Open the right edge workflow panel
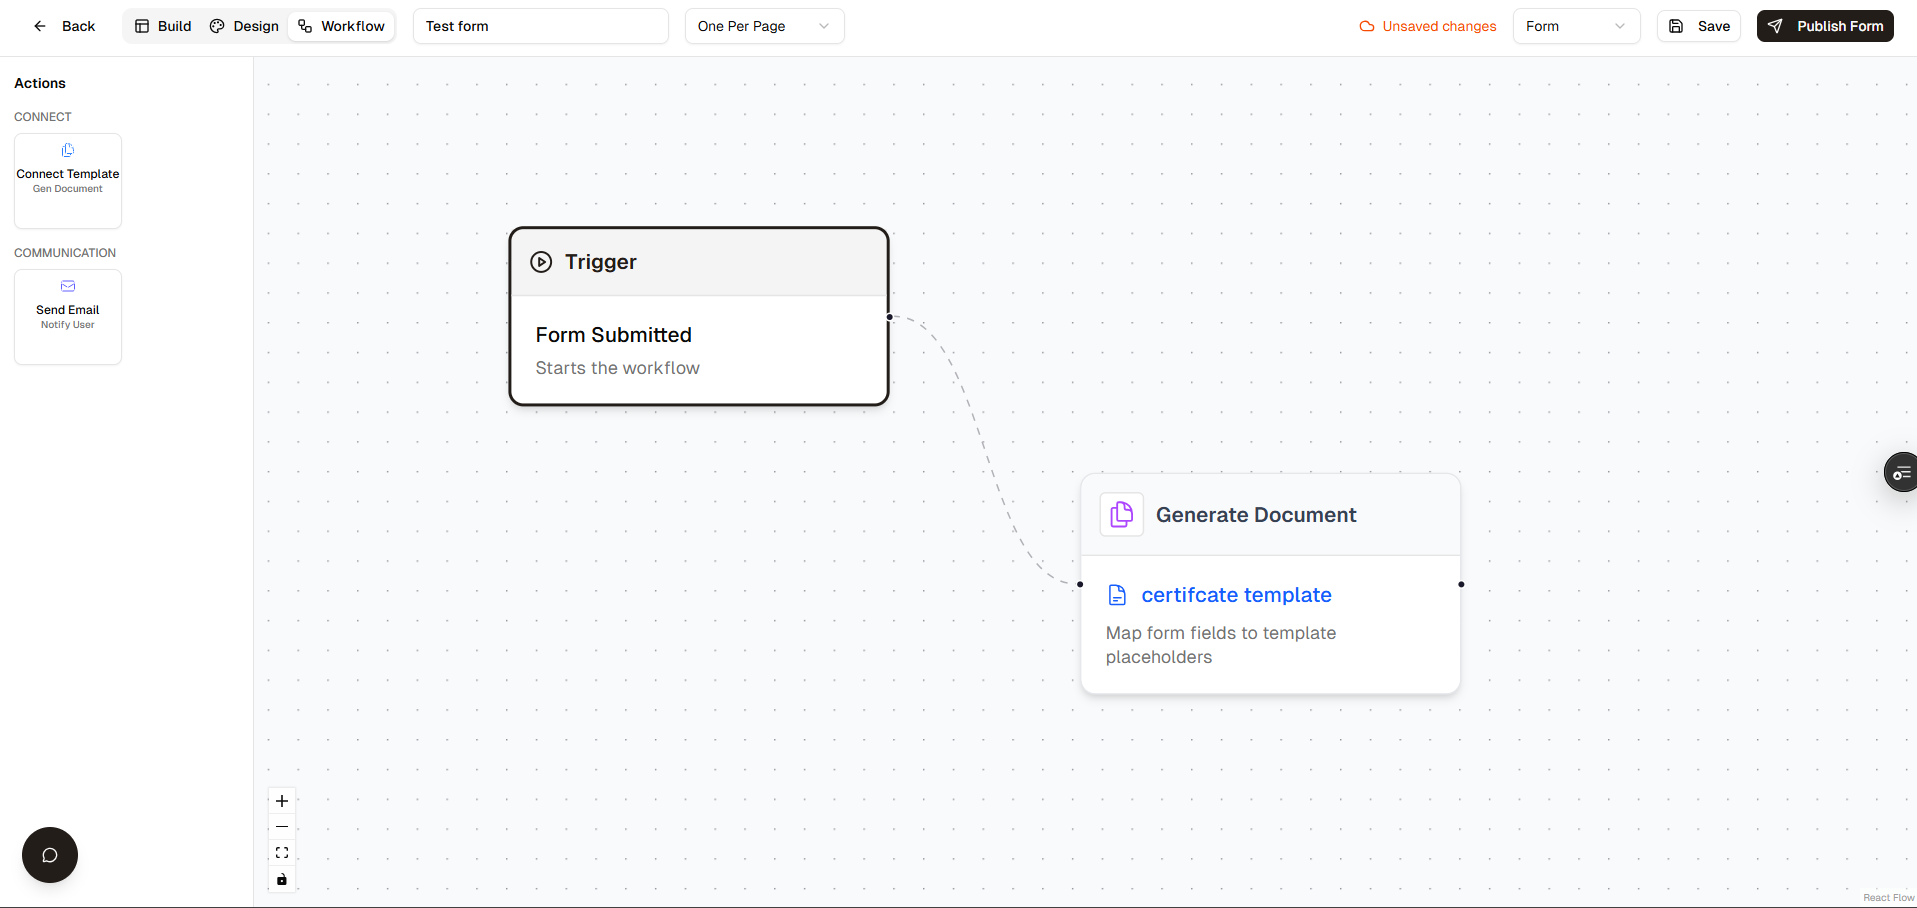The height and width of the screenshot is (908, 1917). (1901, 471)
